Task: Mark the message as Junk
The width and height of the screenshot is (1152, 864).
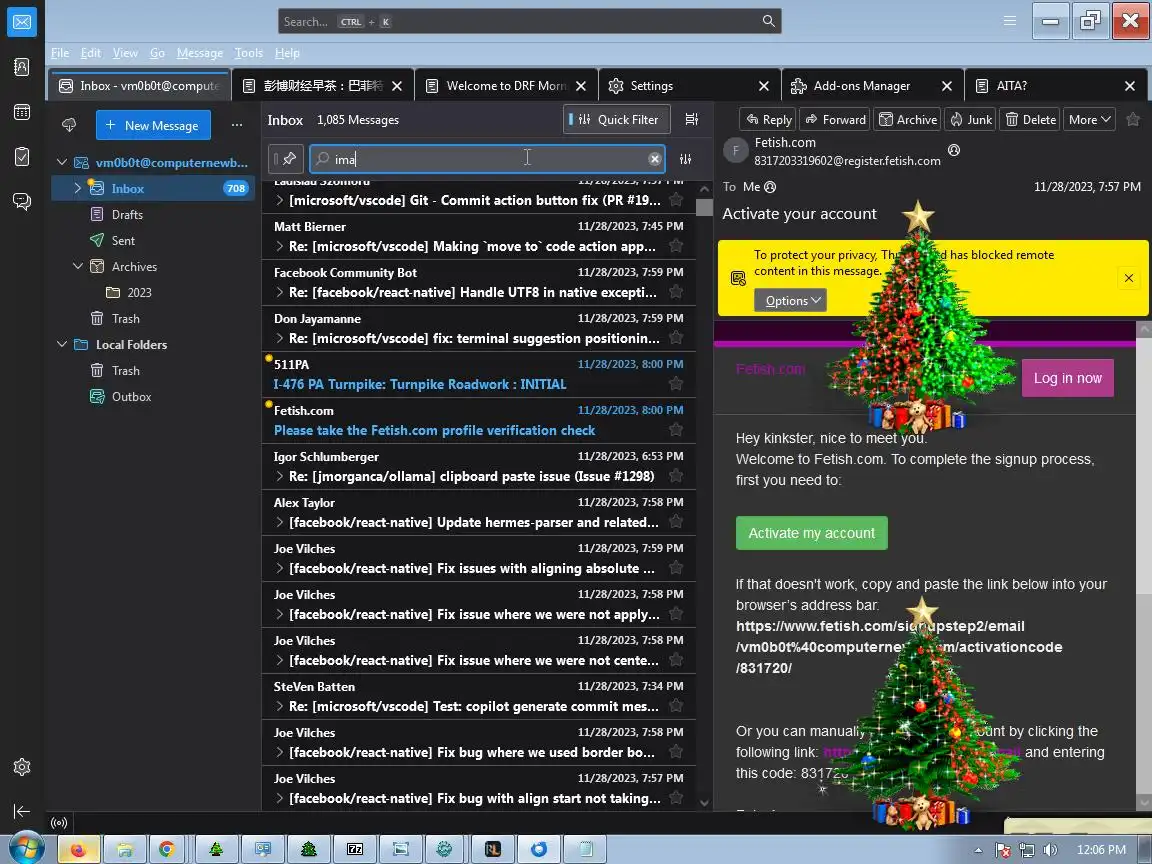Action: click(971, 119)
